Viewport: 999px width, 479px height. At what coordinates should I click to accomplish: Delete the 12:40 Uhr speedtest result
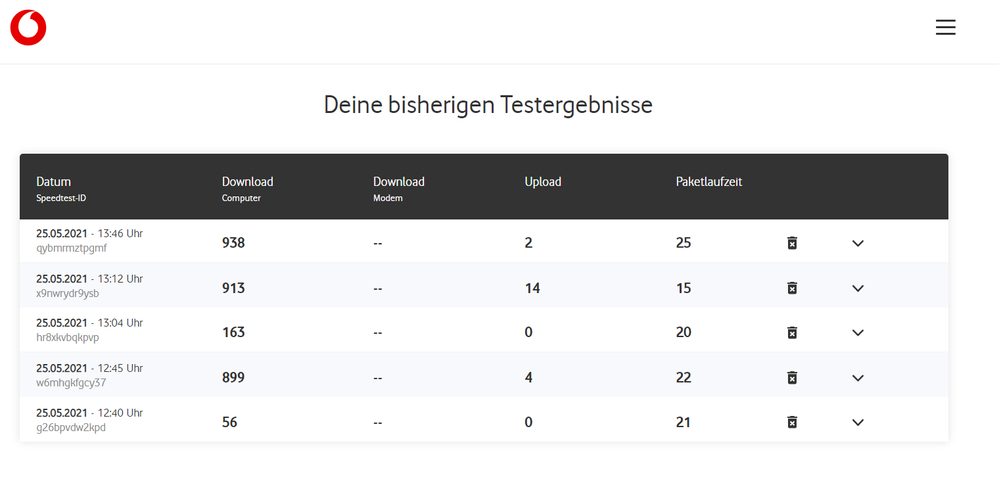pos(791,422)
